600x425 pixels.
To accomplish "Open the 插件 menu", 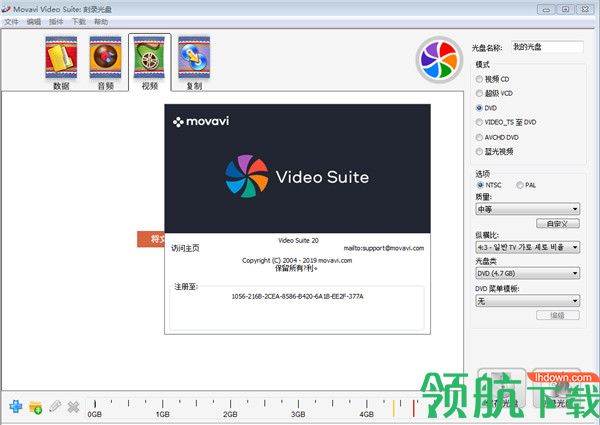I will 56,22.
